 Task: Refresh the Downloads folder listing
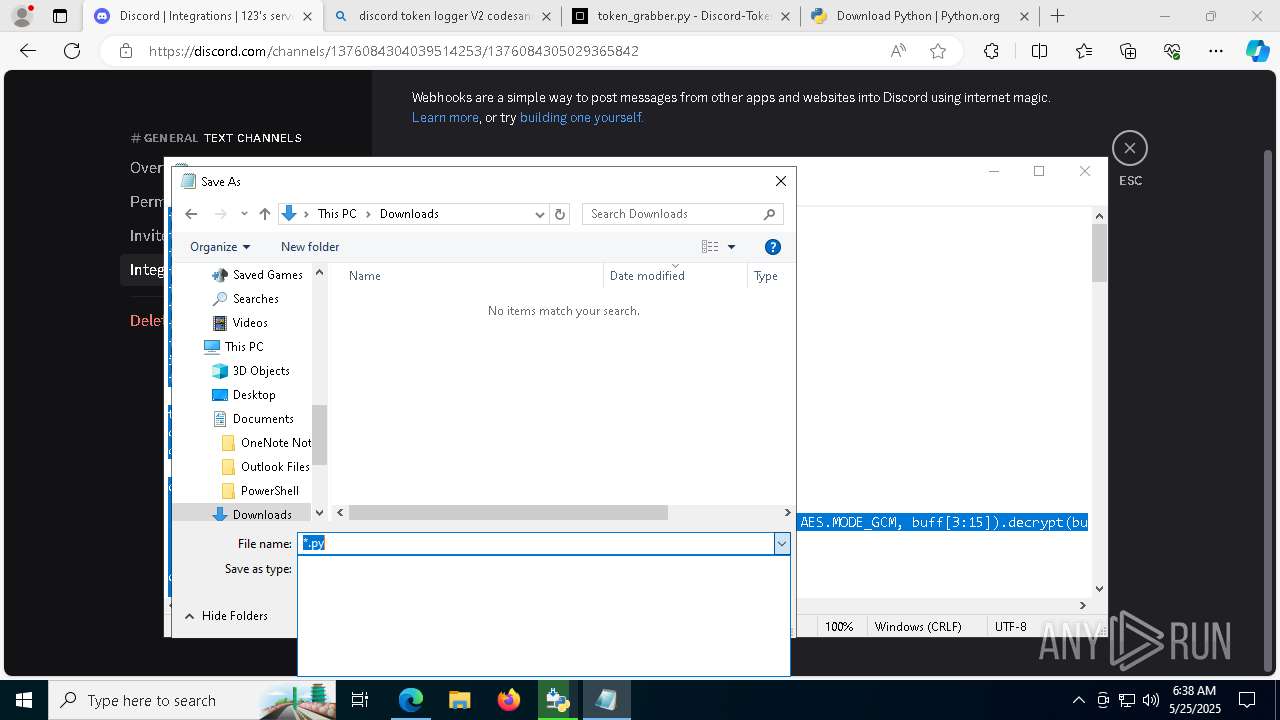click(560, 214)
